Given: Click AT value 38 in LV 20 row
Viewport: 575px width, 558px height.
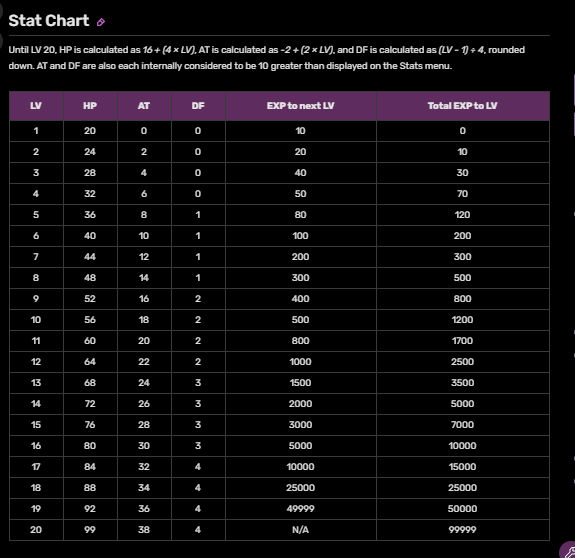Looking at the screenshot, I should pyautogui.click(x=144, y=529).
